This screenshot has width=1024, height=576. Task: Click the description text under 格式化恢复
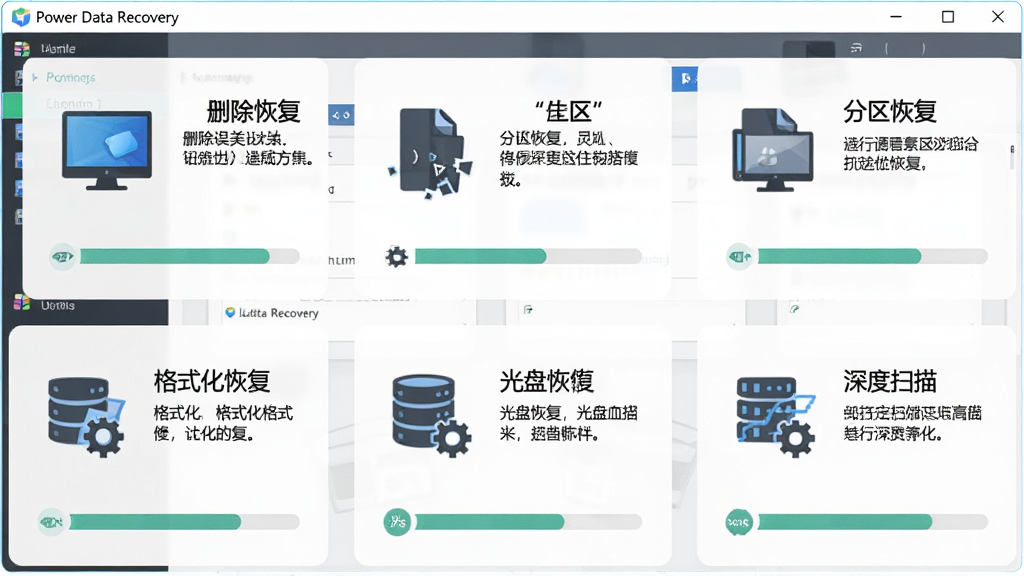tap(223, 423)
